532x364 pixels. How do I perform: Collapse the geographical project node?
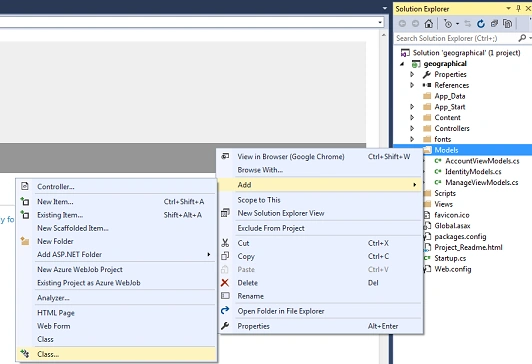[x=402, y=63]
